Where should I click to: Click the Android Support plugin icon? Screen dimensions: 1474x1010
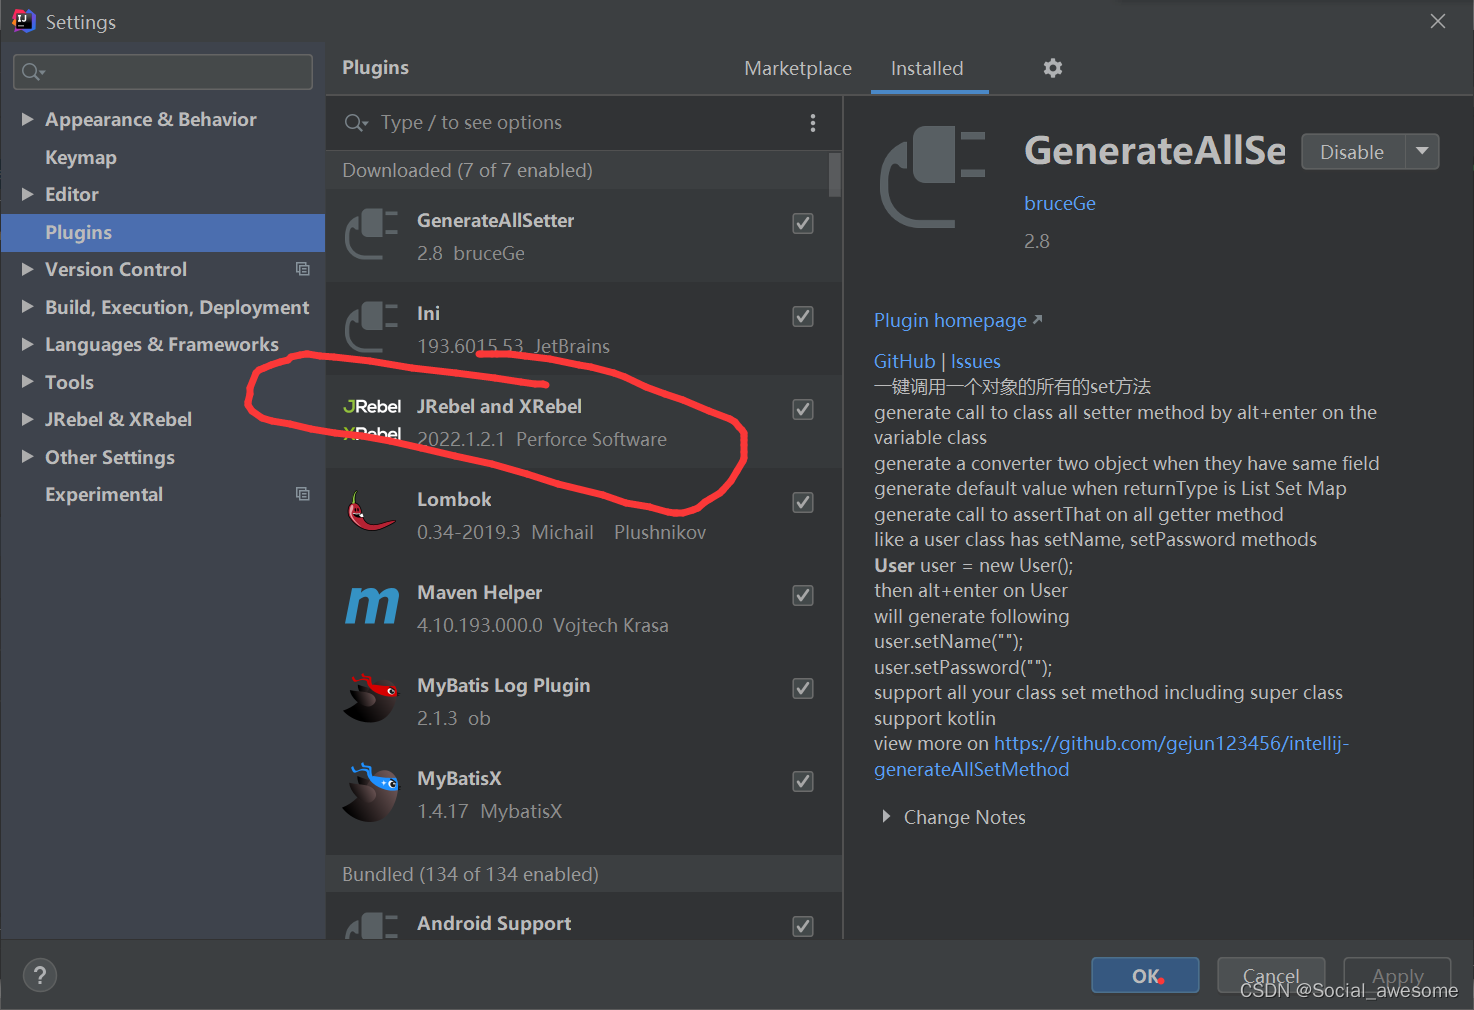coord(372,926)
